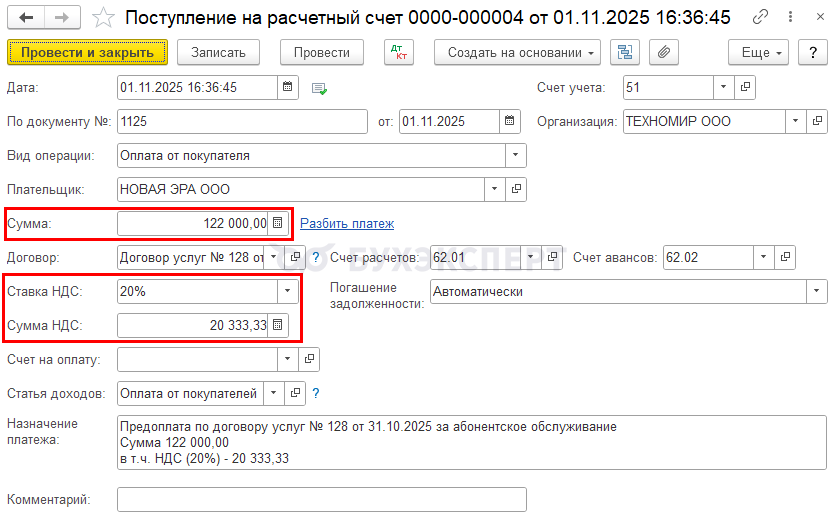Image resolution: width=837 pixels, height=520 pixels.
Task: Expand the Вид операции dropdown
Action: pyautogui.click(x=515, y=155)
